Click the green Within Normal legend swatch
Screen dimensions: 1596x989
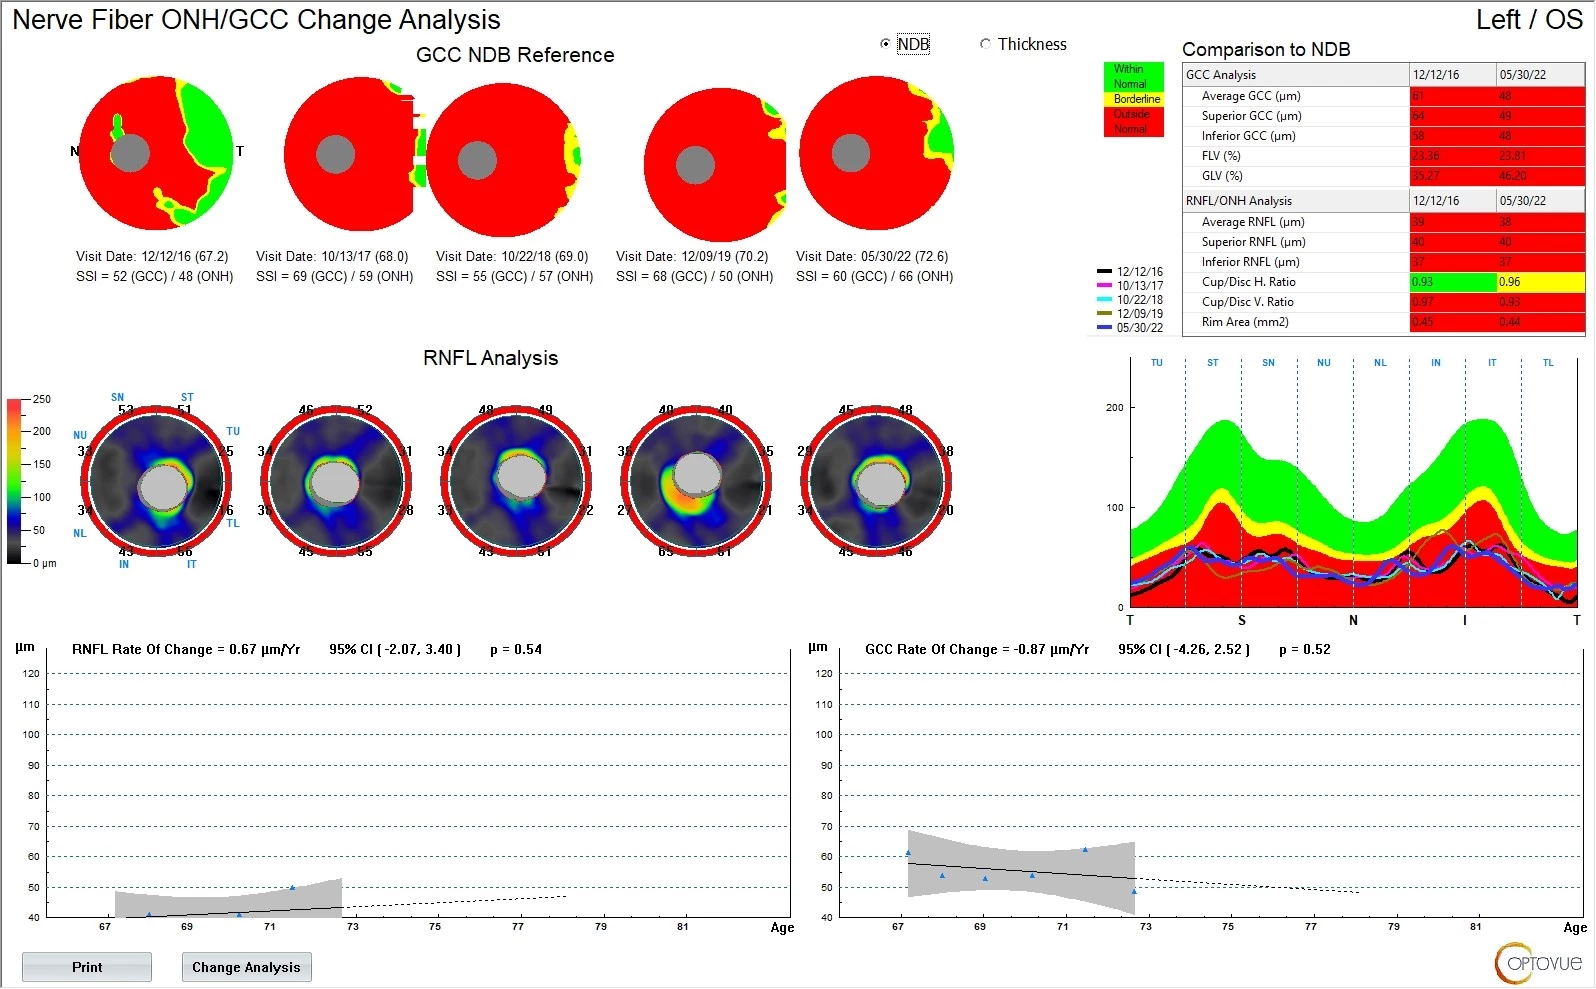[x=1133, y=77]
